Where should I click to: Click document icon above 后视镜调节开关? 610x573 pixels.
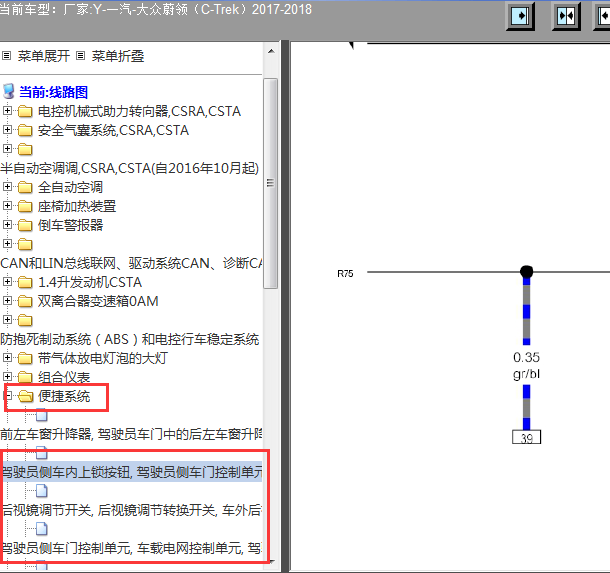click(x=42, y=491)
